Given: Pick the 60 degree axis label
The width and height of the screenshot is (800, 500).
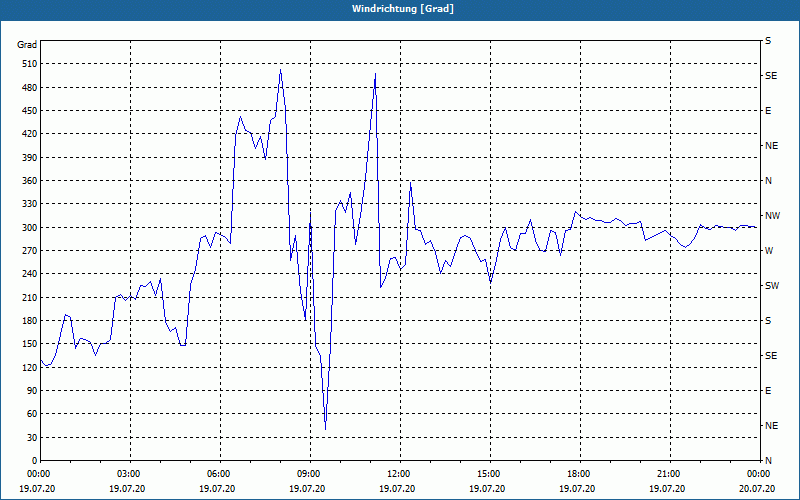Looking at the screenshot, I should pos(32,414).
